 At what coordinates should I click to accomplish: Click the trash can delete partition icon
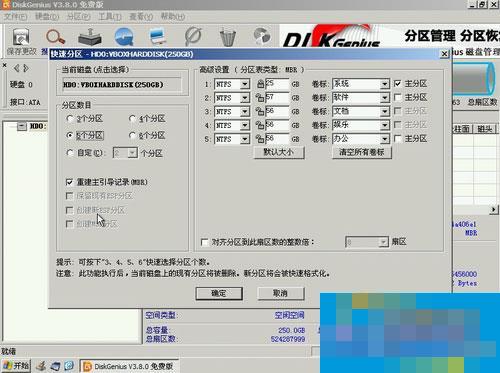228,37
